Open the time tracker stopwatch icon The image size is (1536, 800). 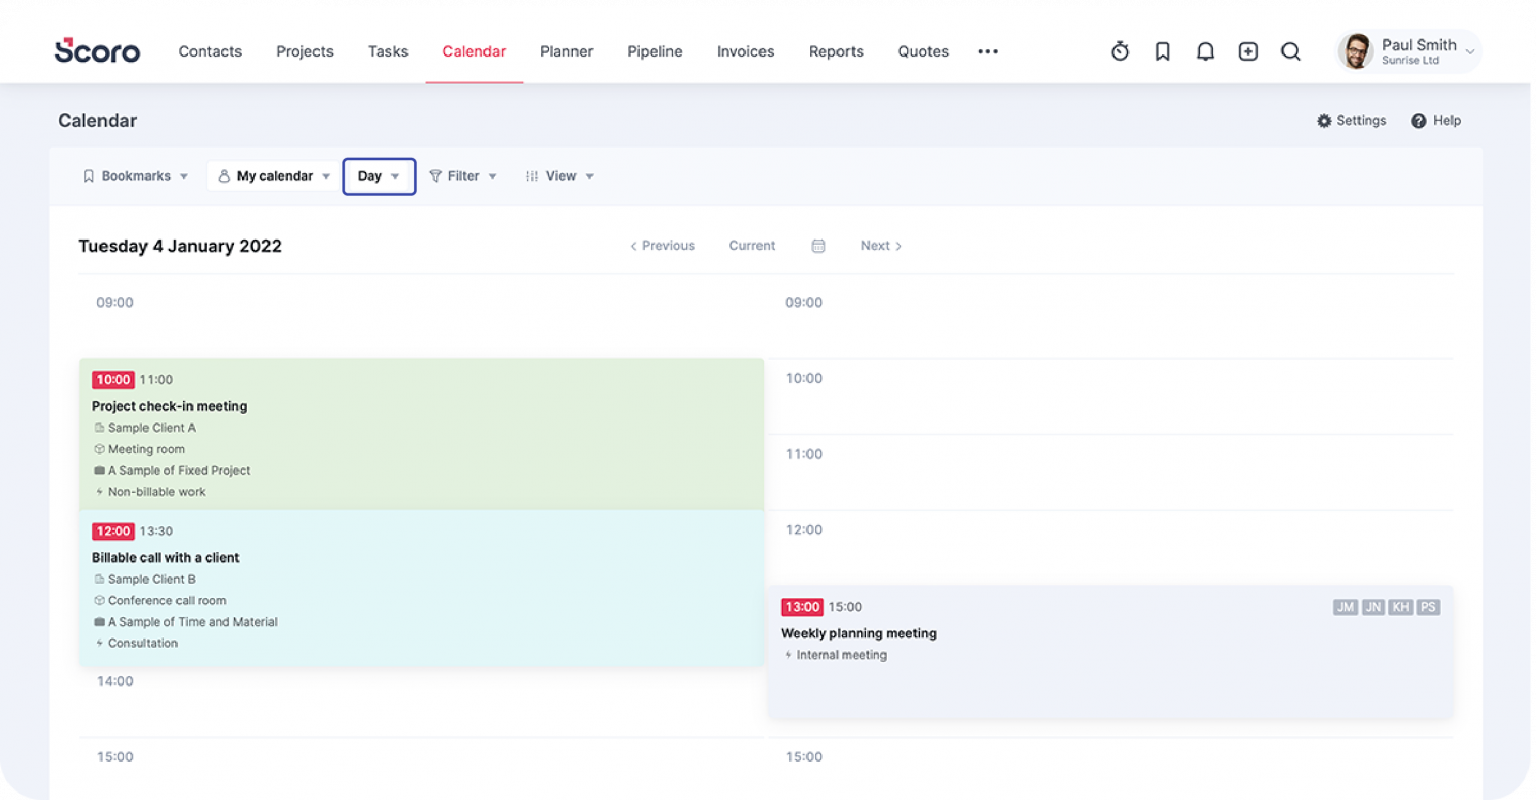1119,51
